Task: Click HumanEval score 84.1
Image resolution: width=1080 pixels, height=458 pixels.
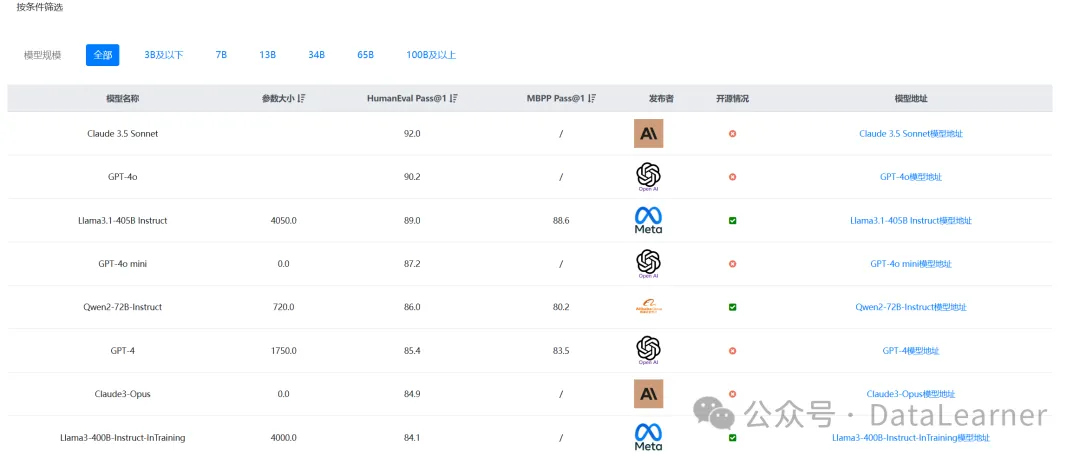Action: coord(412,437)
